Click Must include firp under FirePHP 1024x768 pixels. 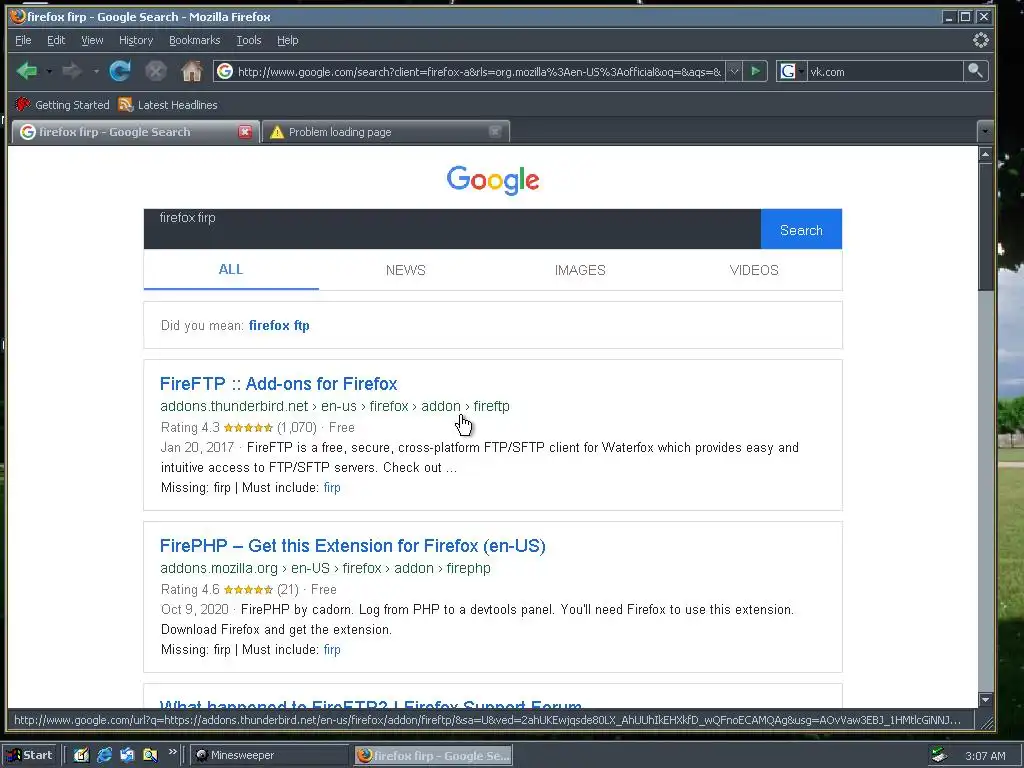[x=332, y=649]
